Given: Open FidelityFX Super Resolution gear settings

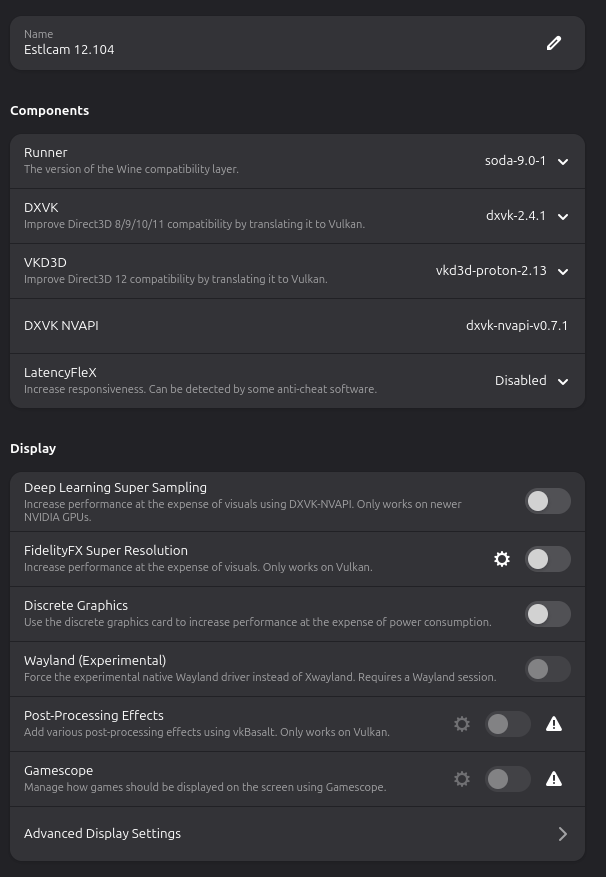Looking at the screenshot, I should coord(502,559).
